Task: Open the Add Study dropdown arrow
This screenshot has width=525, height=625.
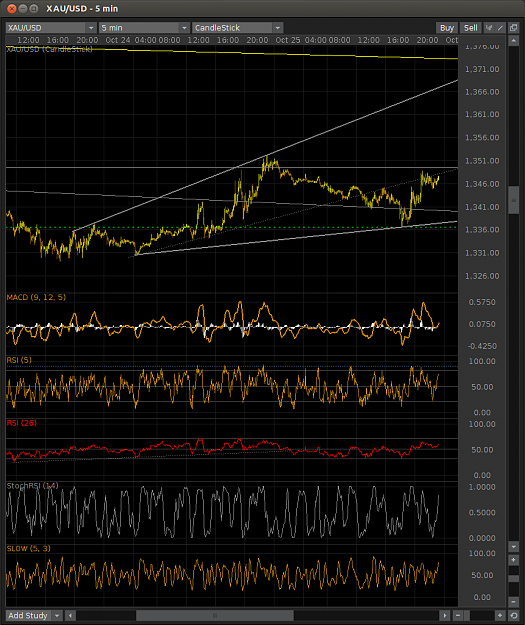Action: click(57, 615)
